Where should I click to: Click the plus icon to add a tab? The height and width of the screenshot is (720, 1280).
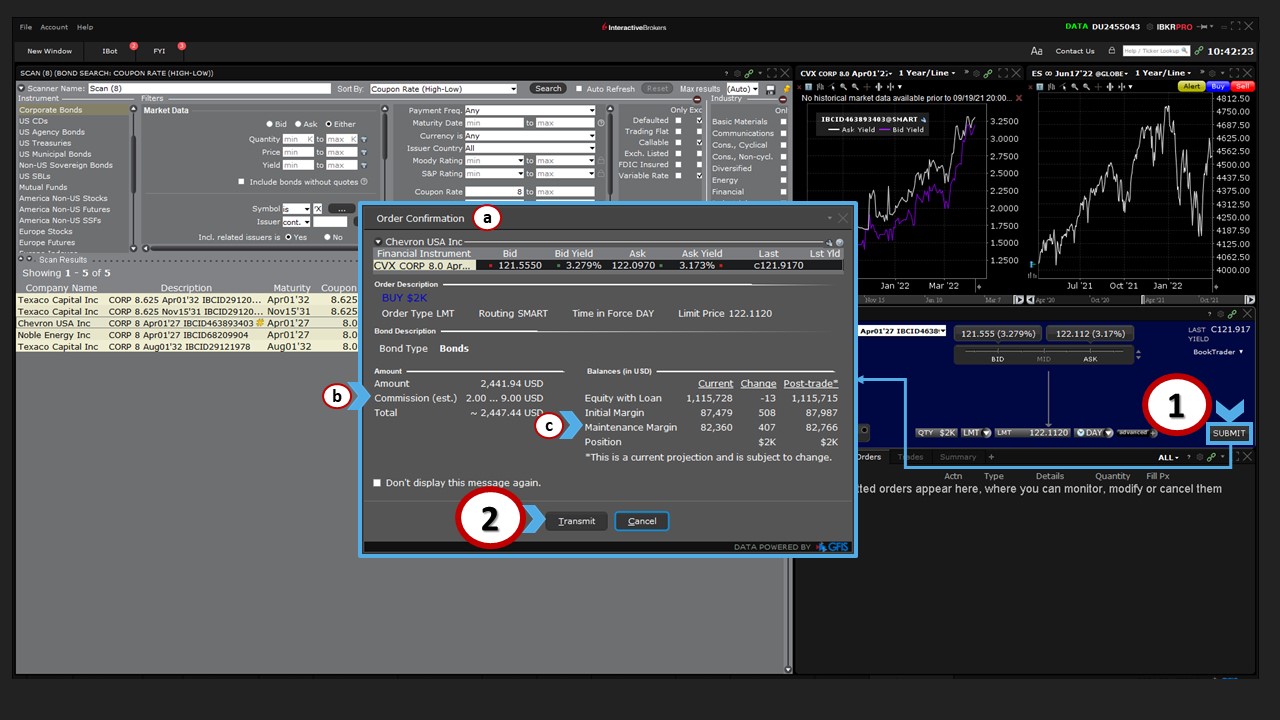click(x=991, y=457)
